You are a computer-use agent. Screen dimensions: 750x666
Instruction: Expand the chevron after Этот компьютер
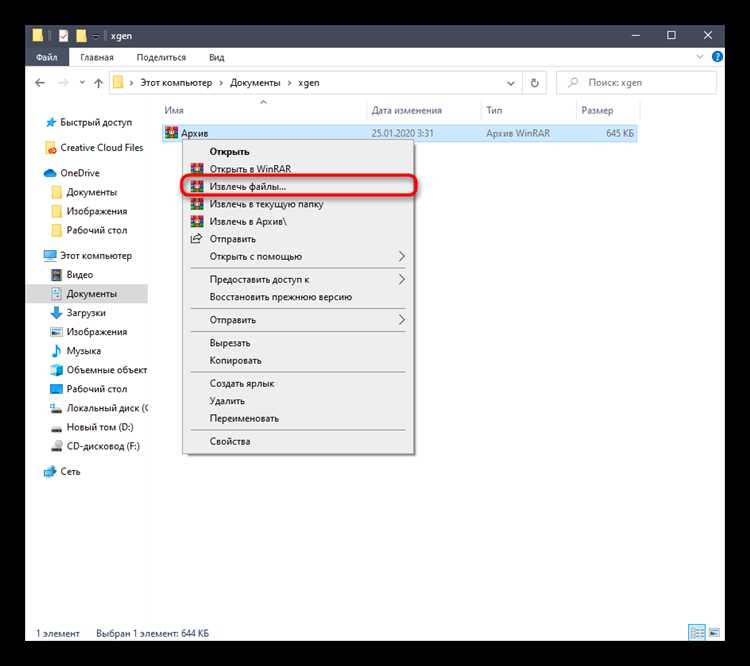point(221,83)
